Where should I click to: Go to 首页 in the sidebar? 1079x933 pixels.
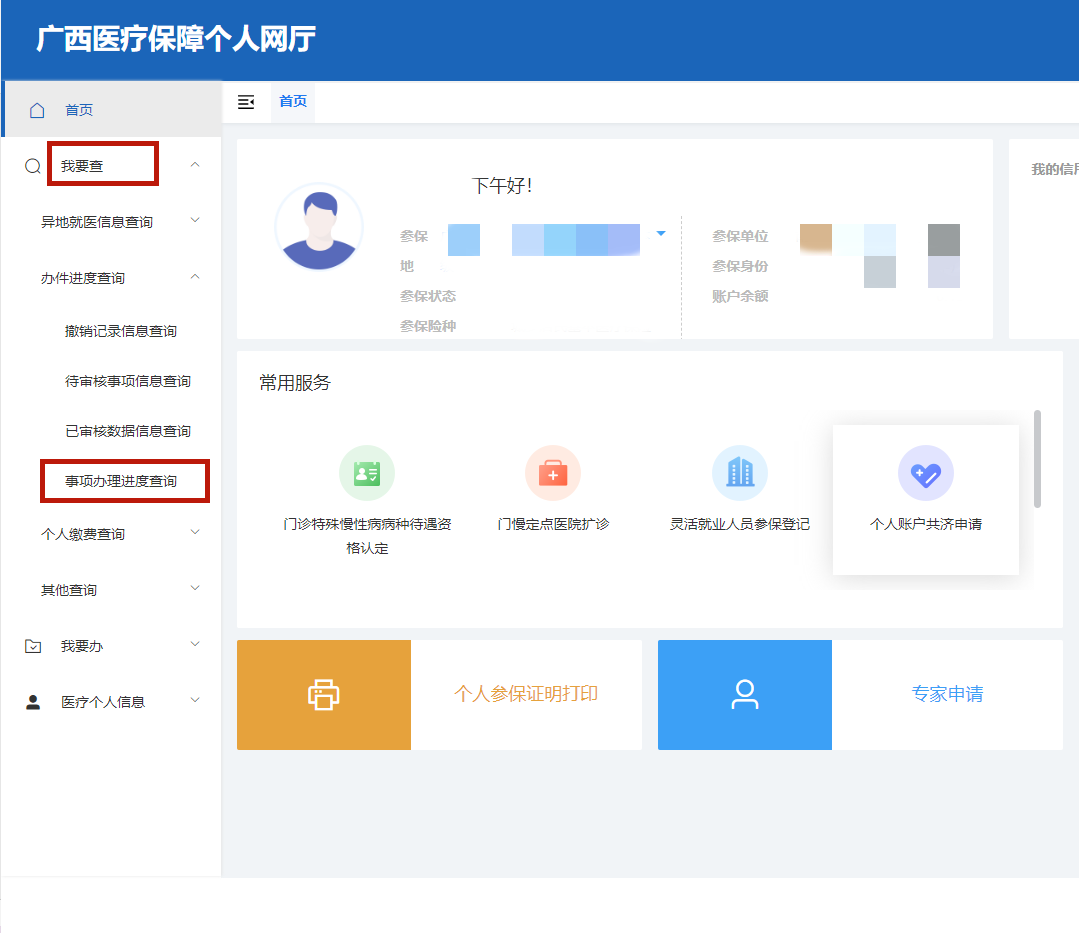point(79,110)
